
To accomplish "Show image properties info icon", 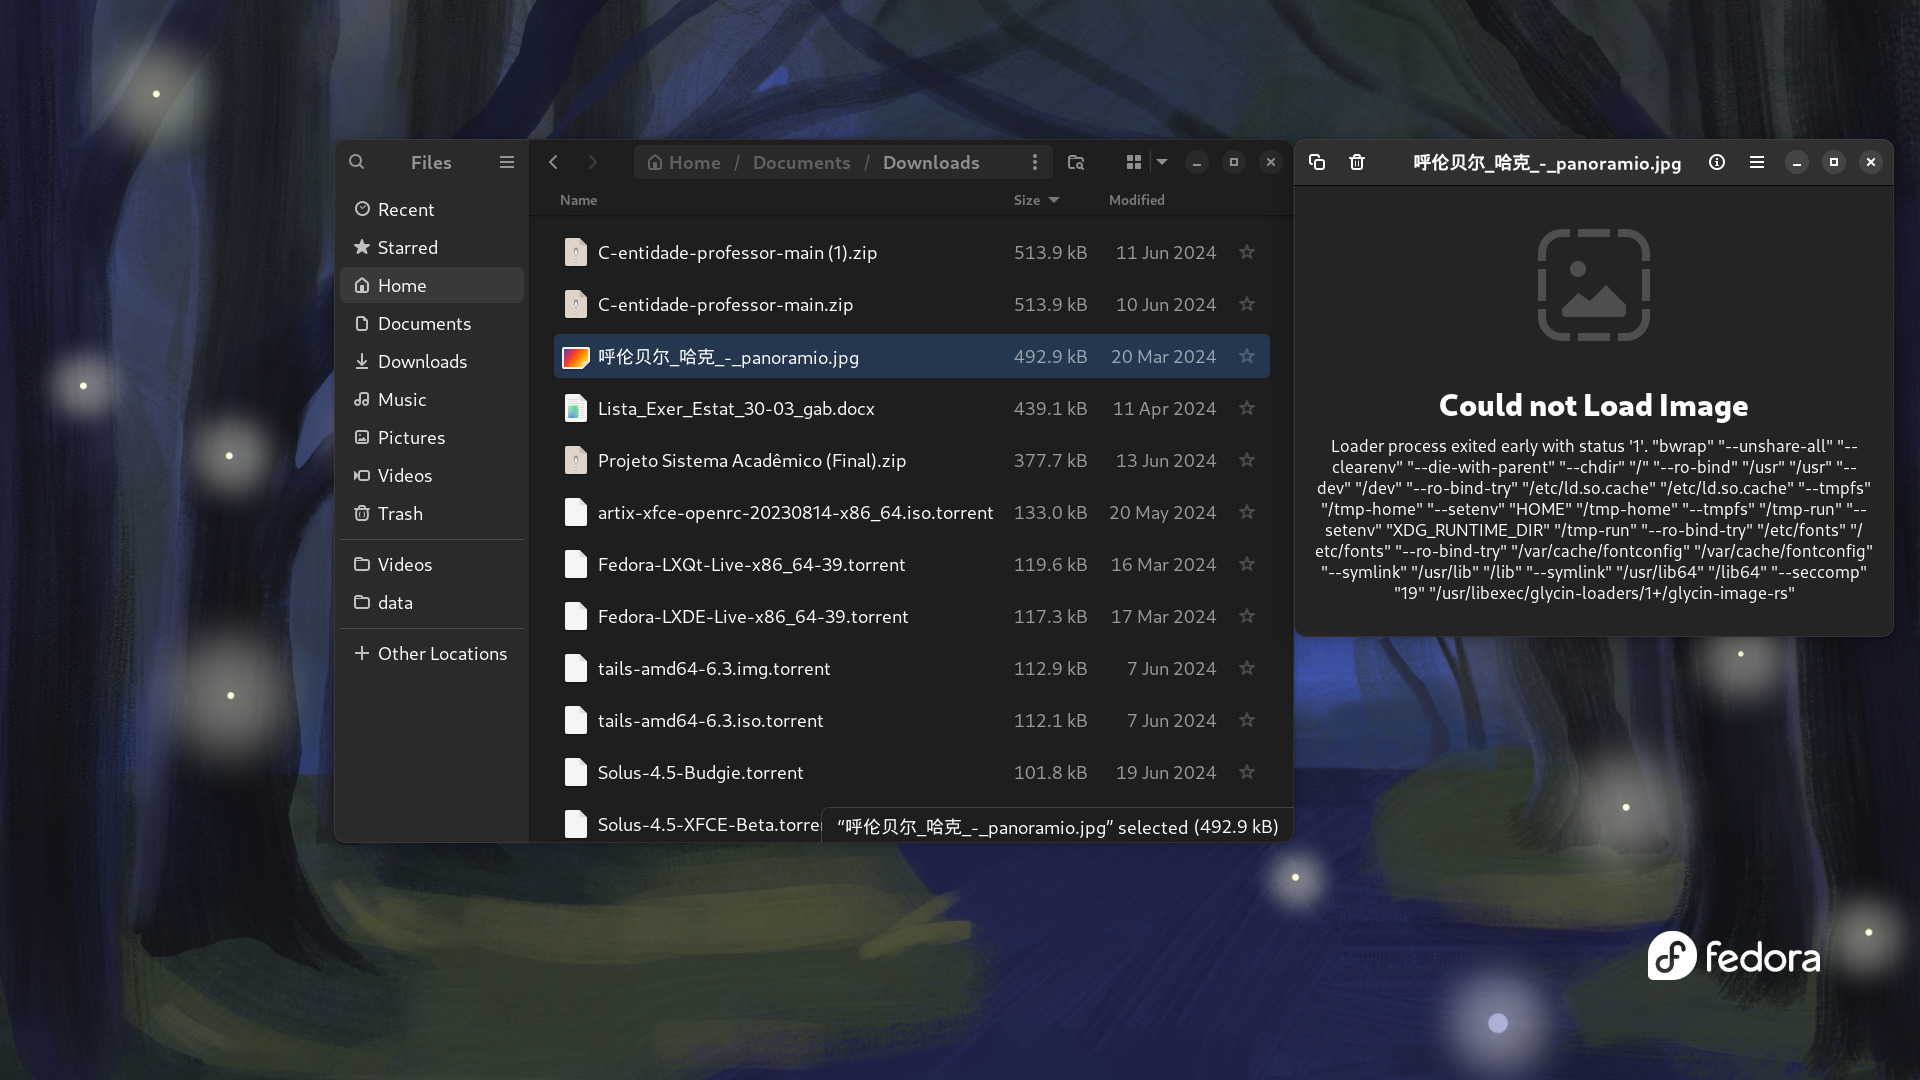I will click(x=1717, y=162).
